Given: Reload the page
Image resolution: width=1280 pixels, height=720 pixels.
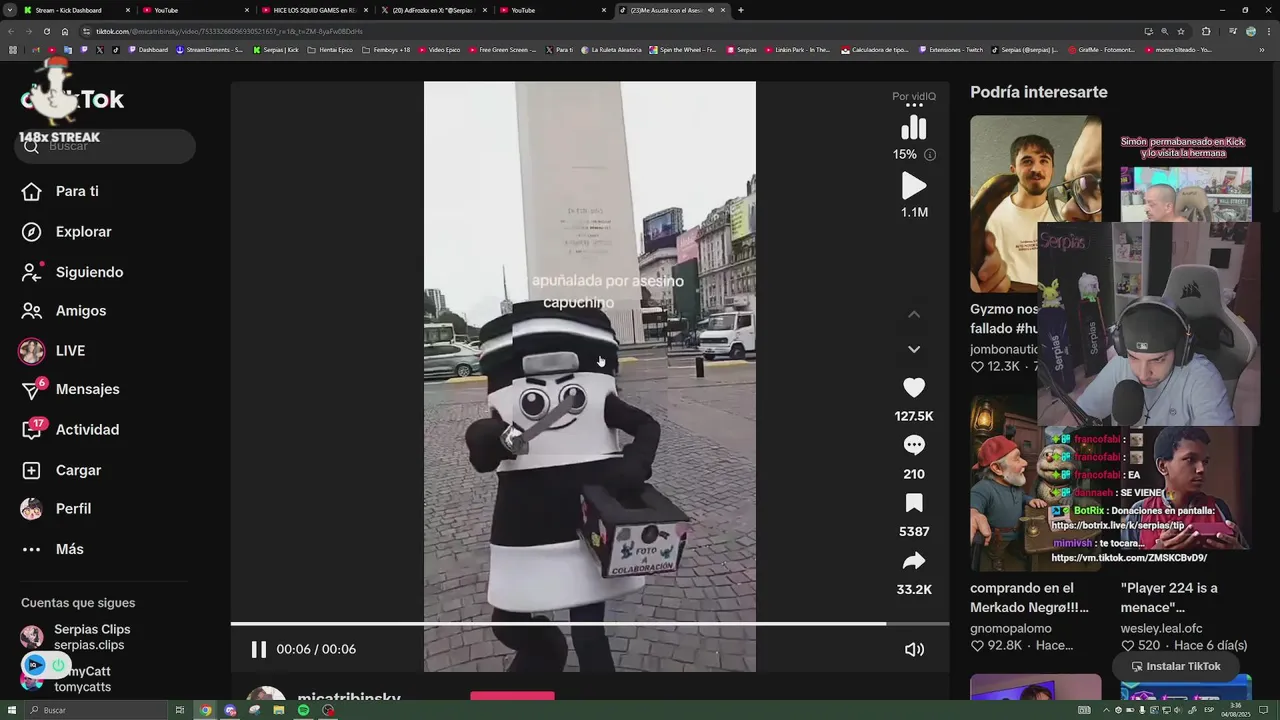Looking at the screenshot, I should tap(46, 31).
